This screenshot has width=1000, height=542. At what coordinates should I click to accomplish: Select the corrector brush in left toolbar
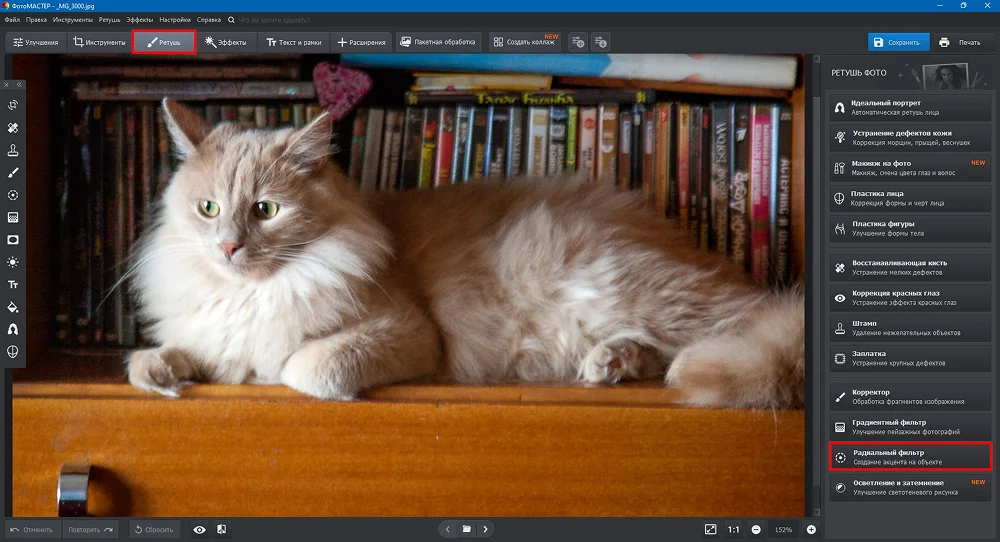13,172
